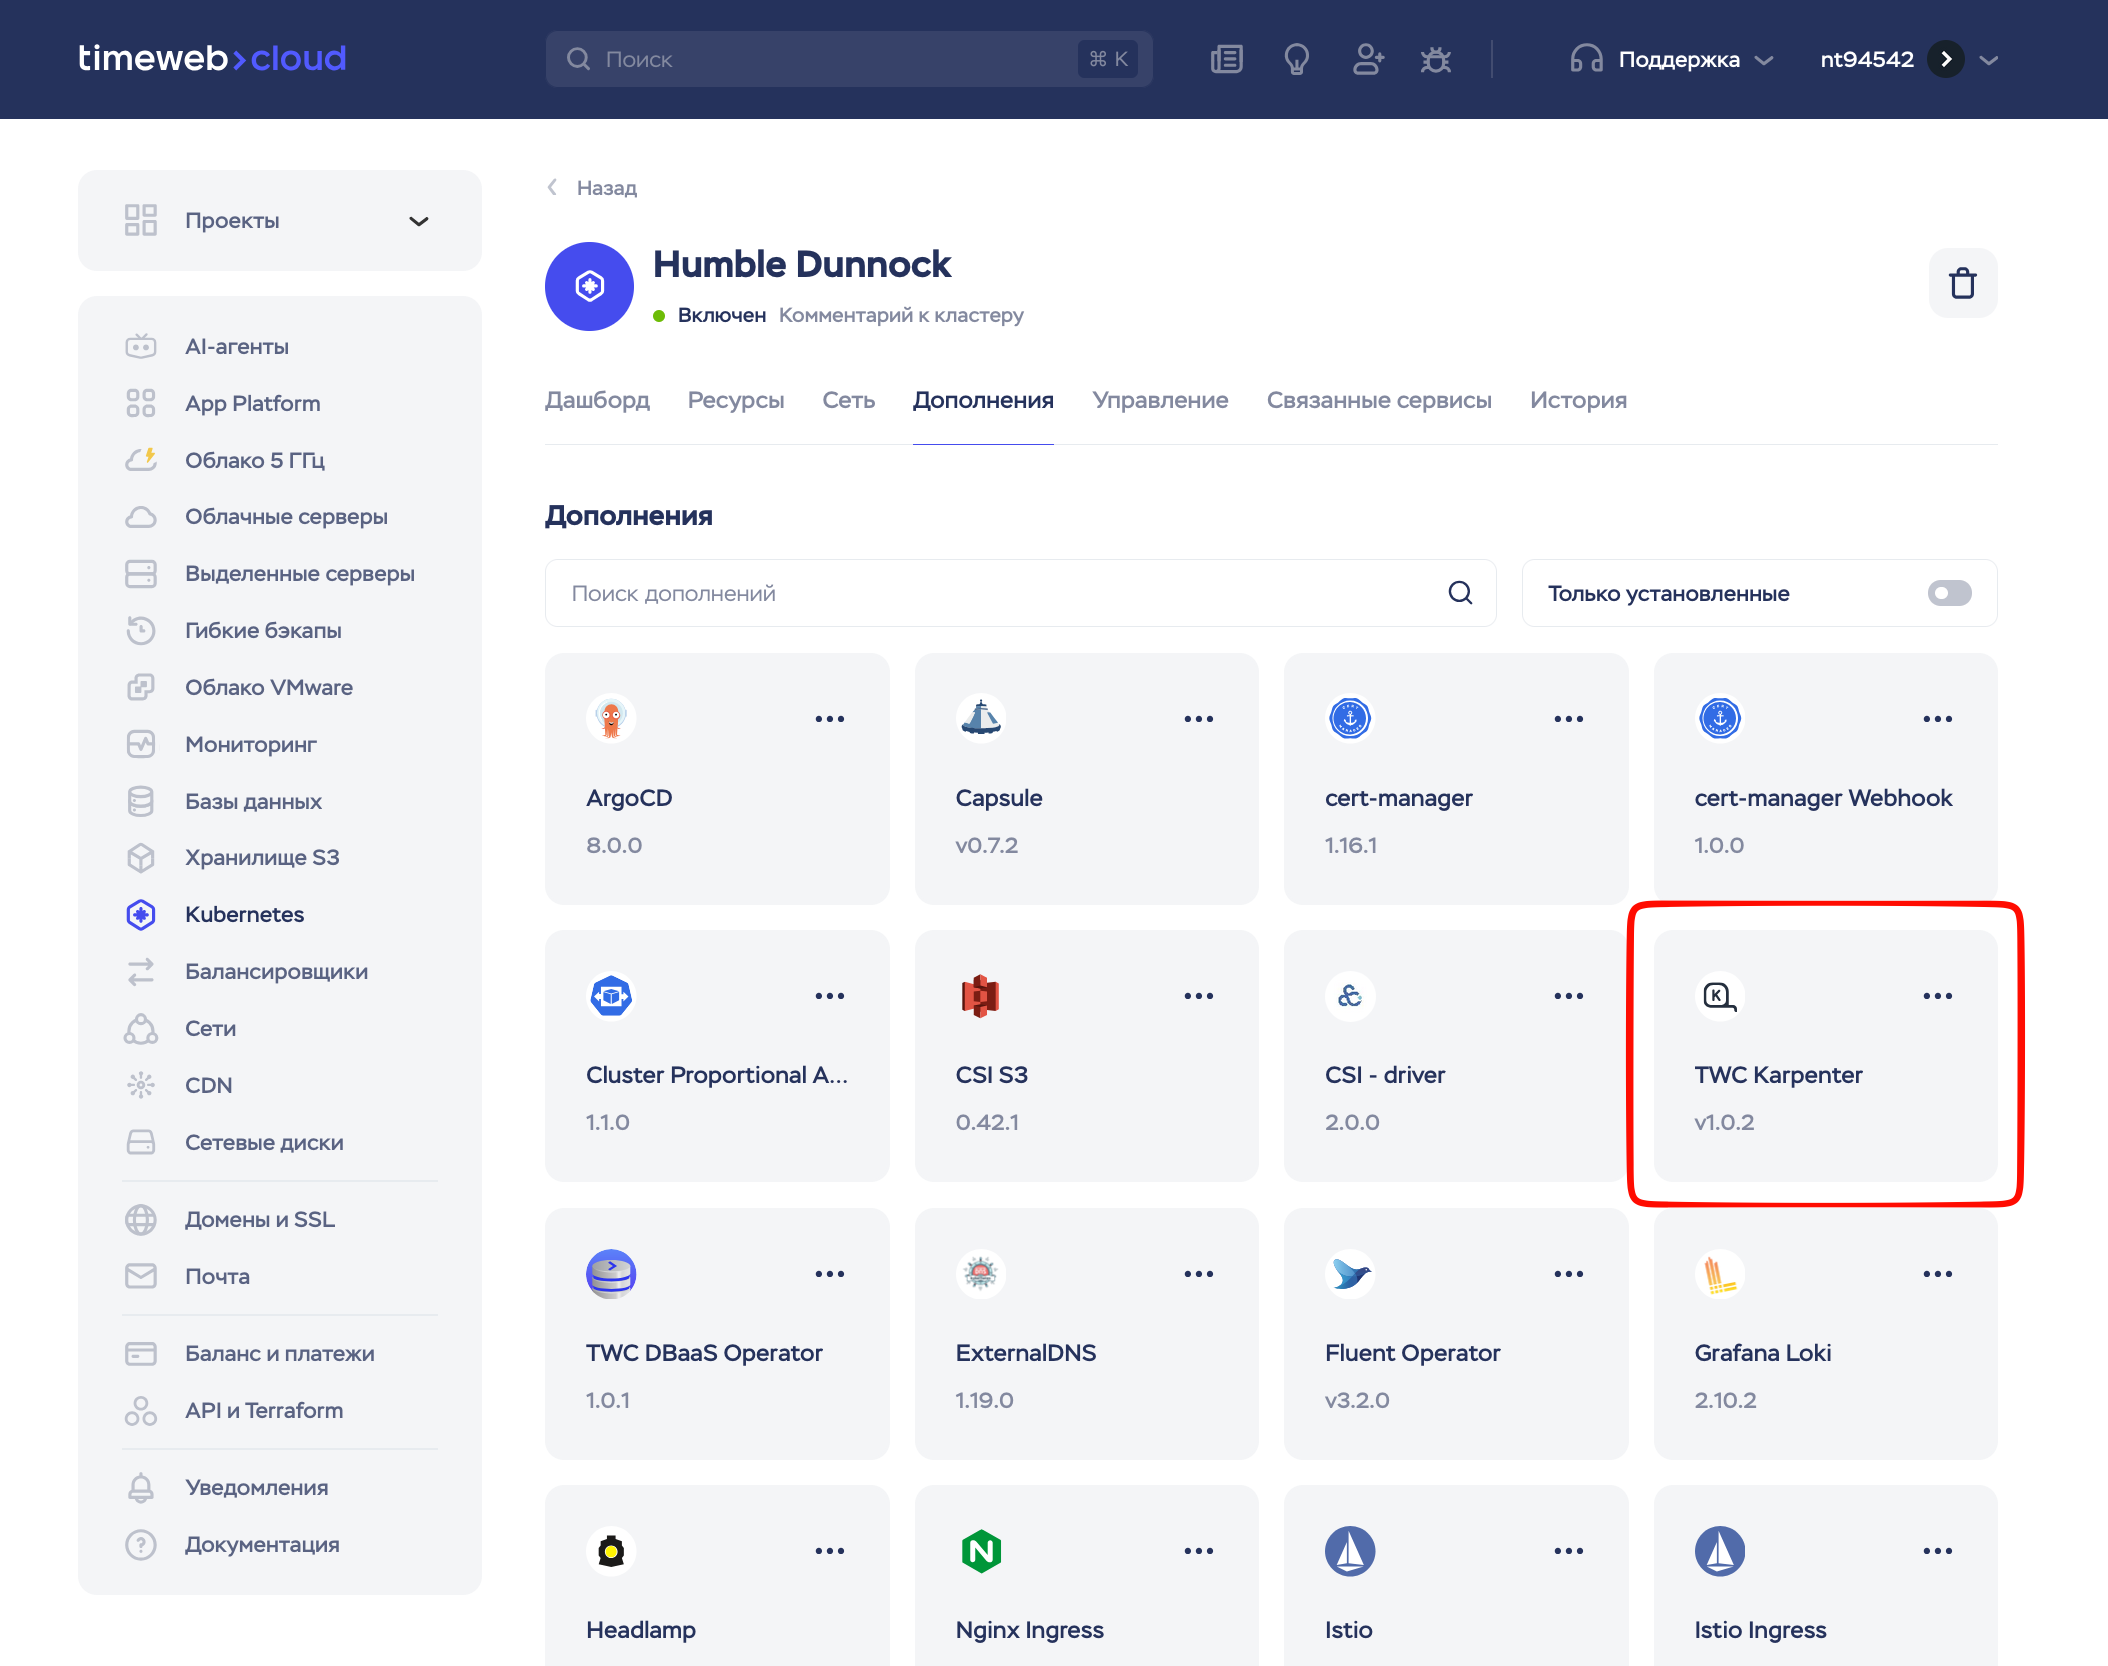Expand the Проекты dropdown
This screenshot has height=1666, width=2108.
pos(419,220)
